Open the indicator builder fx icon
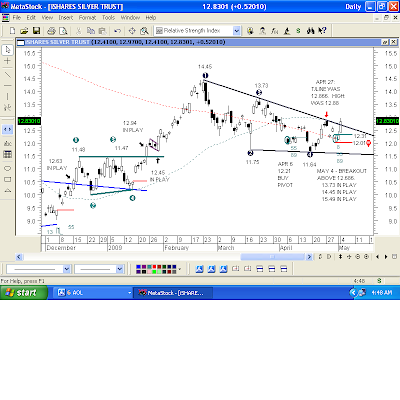This screenshot has width=400, height=400. pos(274,31)
